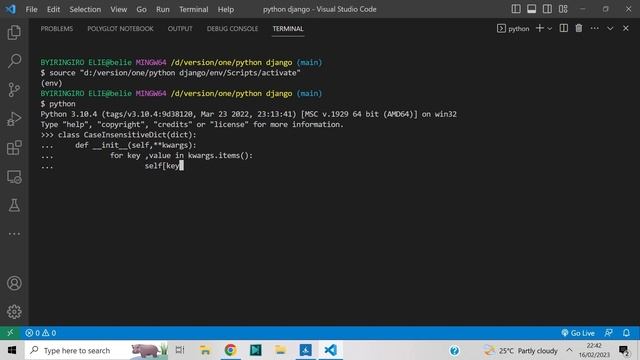Switch to the Output tab
This screenshot has width=640, height=360.
(180, 29)
